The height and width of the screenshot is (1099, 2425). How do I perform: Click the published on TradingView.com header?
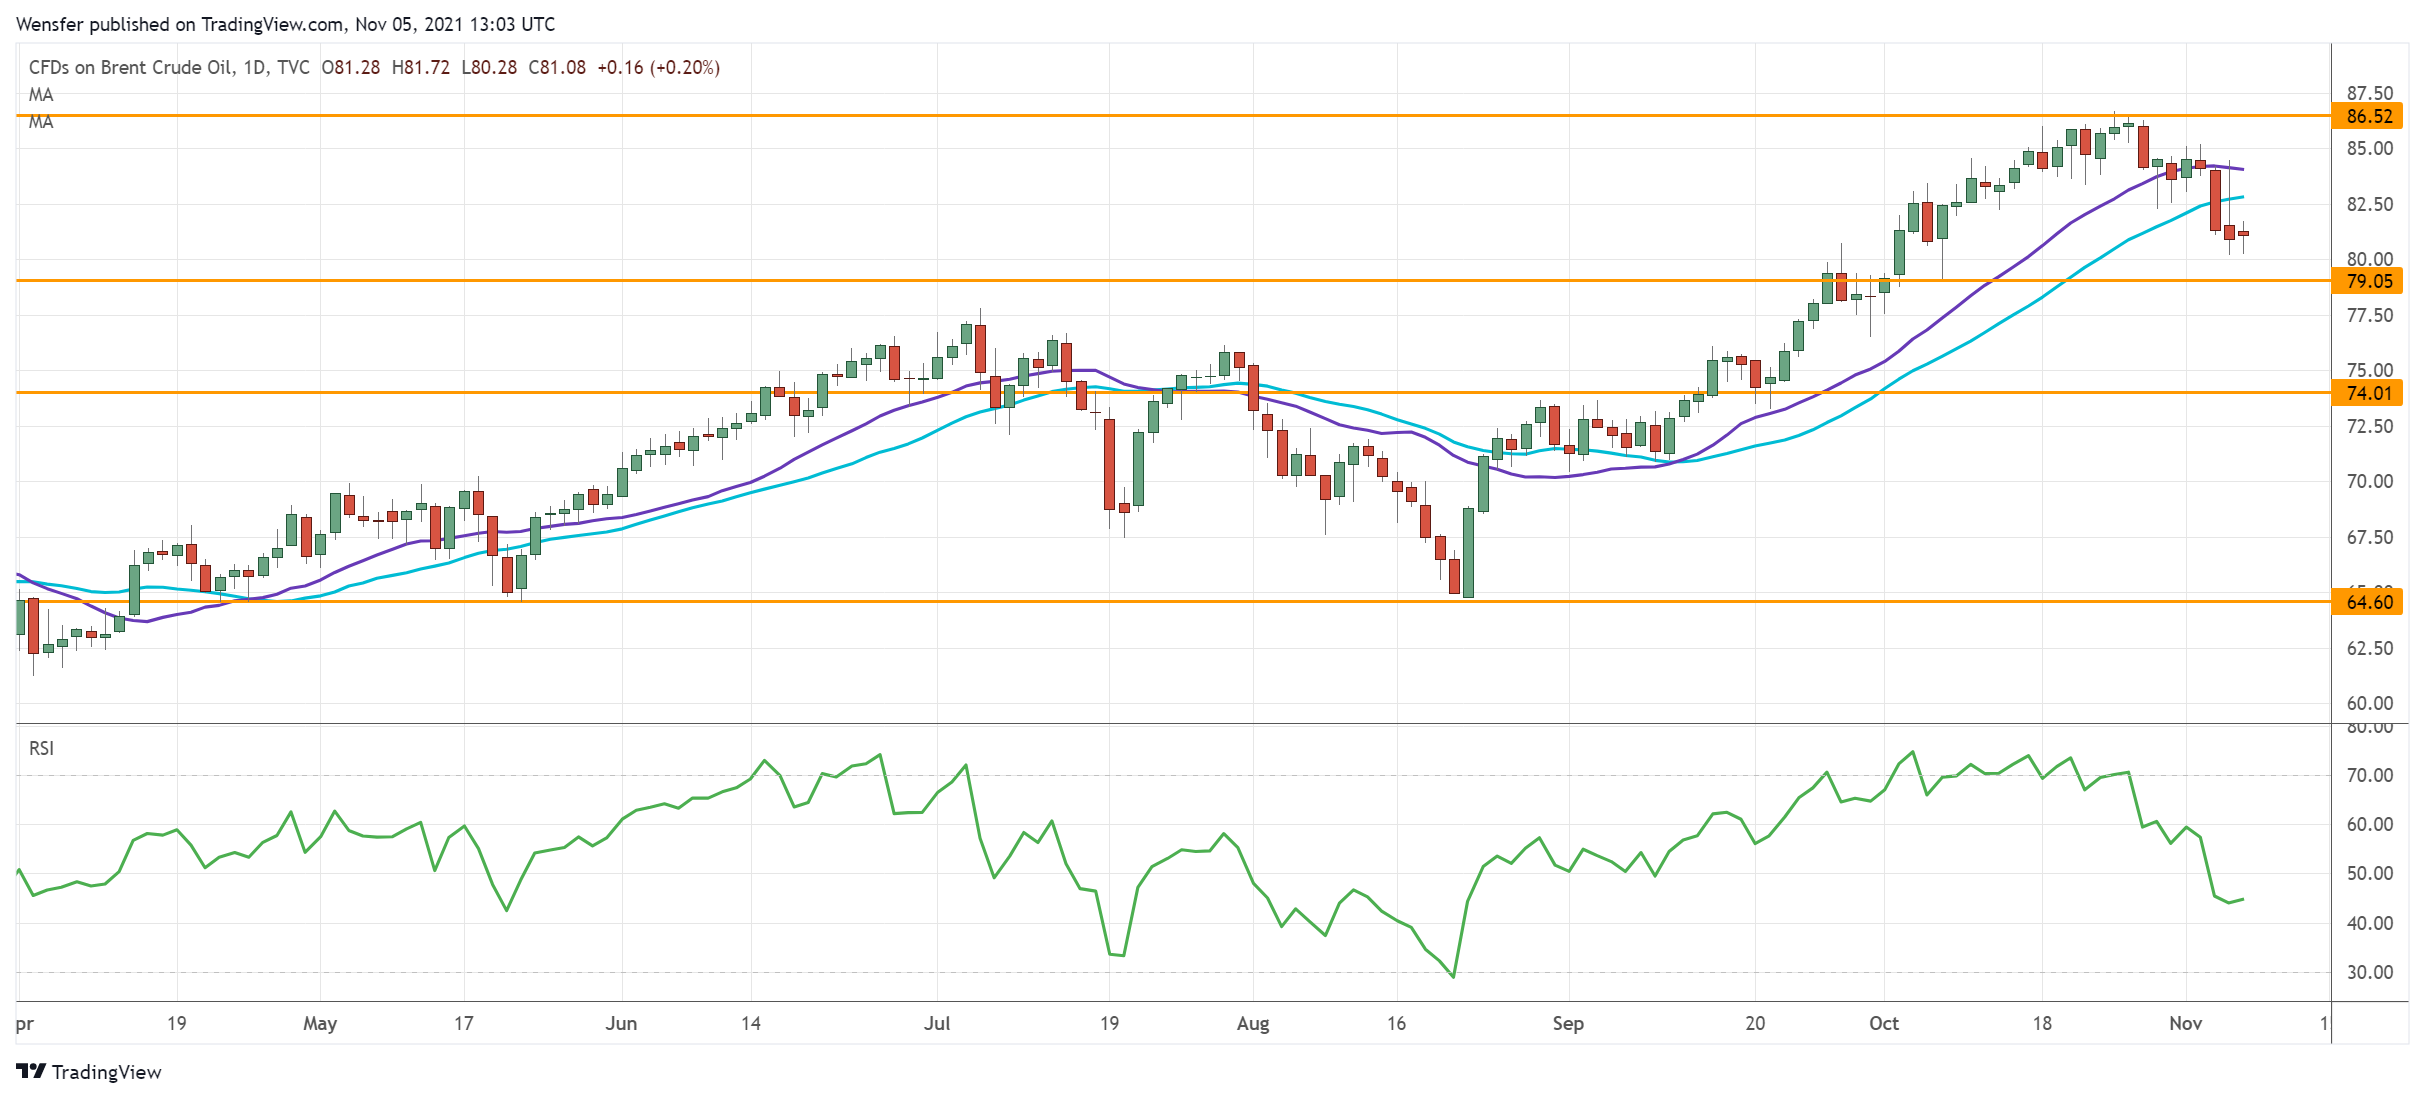point(285,24)
